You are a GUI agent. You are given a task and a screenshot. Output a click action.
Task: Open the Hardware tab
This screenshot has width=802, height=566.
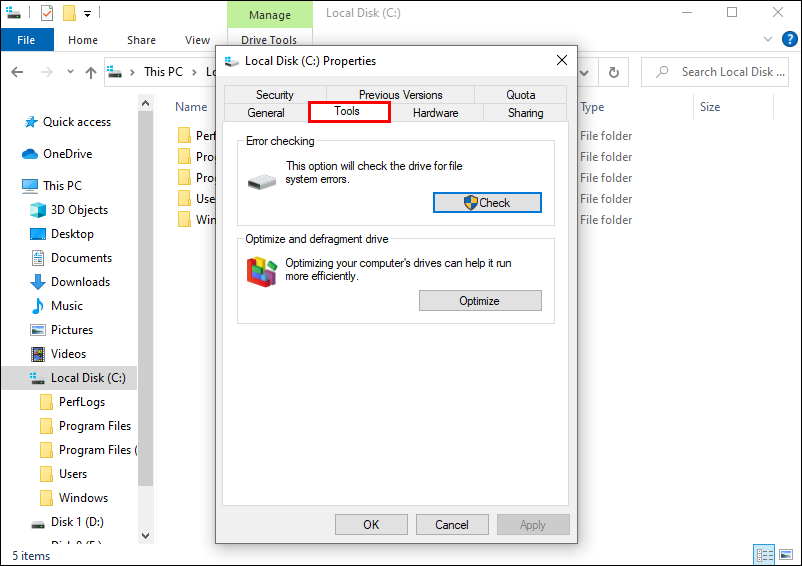436,113
